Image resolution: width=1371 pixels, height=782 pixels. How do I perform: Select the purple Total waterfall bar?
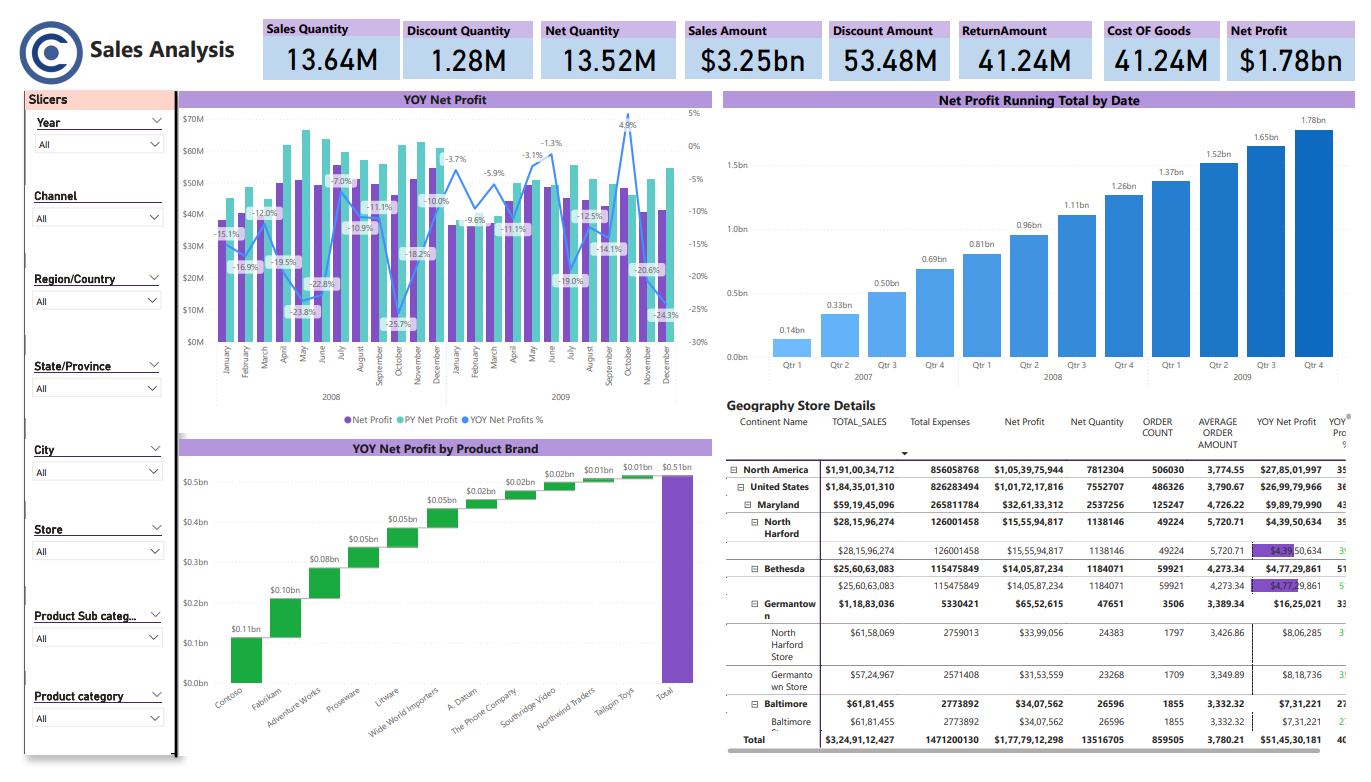676,579
